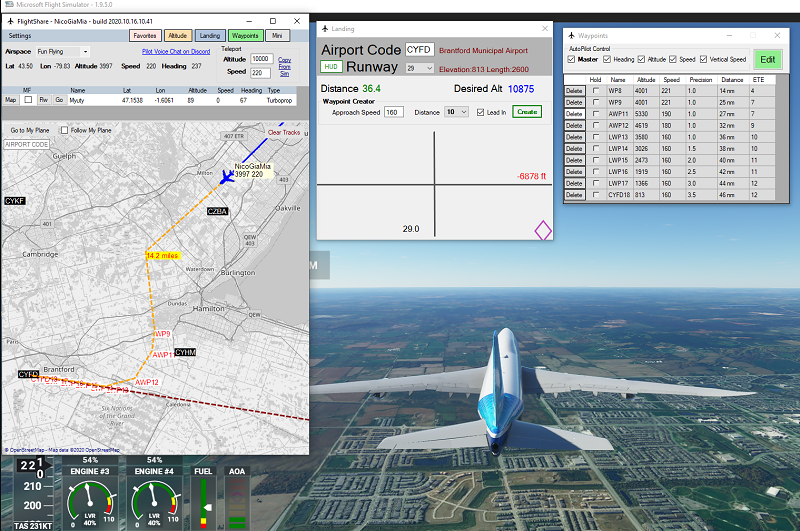800x531 pixels.
Task: Click the Map button for Myuty
Action: [x=11, y=100]
